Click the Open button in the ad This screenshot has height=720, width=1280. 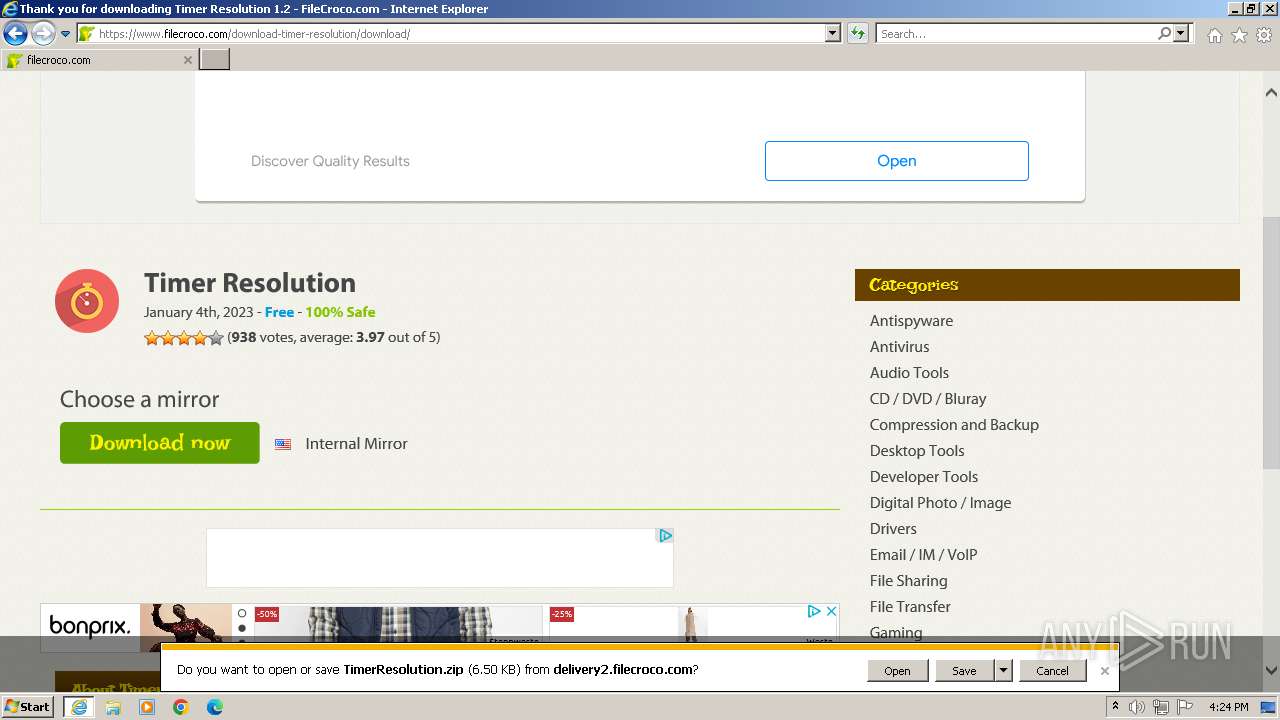tap(896, 161)
